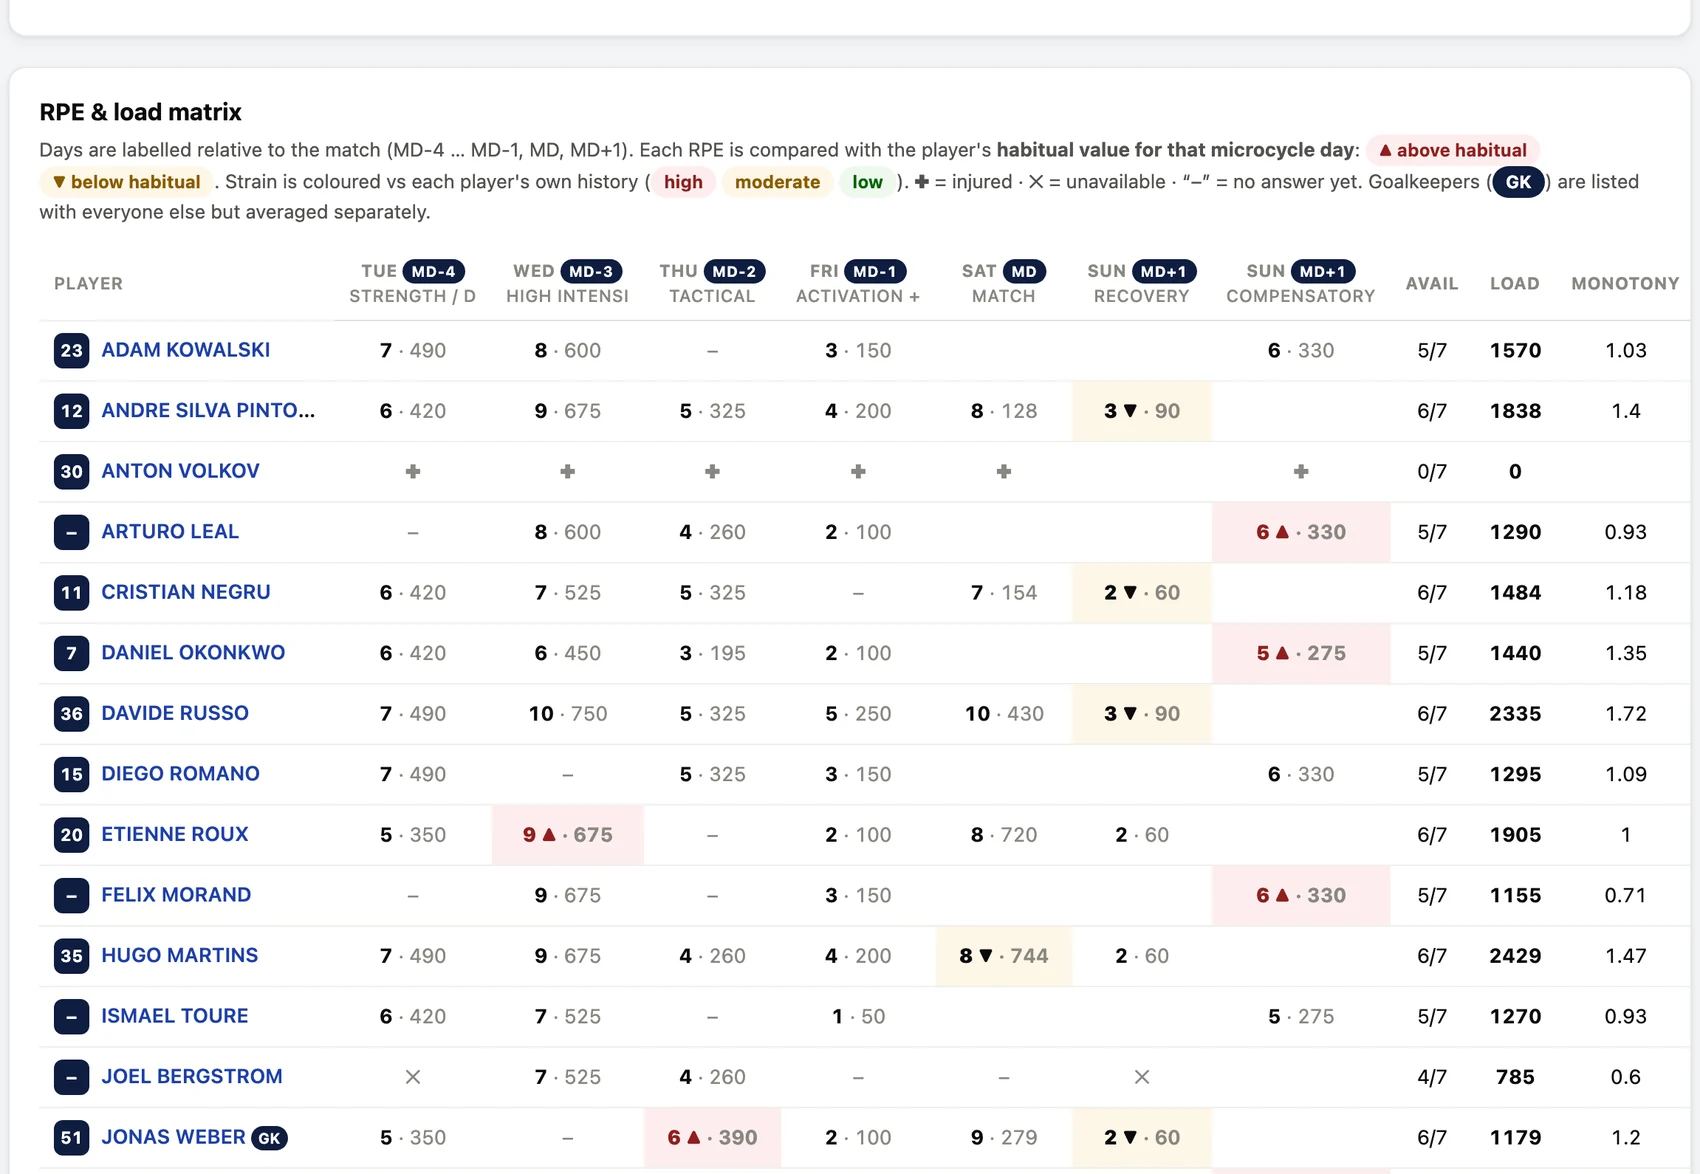Open Anton Volkov player link
The height and width of the screenshot is (1174, 1700).
coord(180,471)
